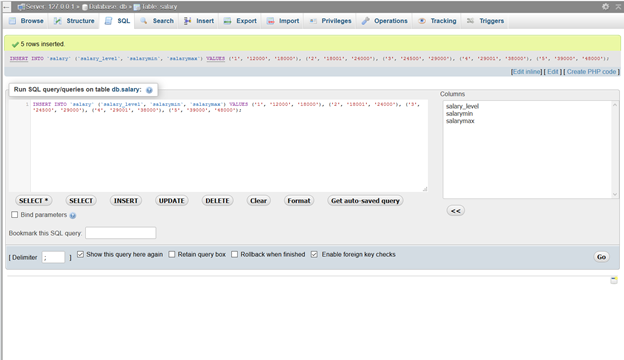
Task: Click the console icon at bottom right
Action: [x=614, y=280]
